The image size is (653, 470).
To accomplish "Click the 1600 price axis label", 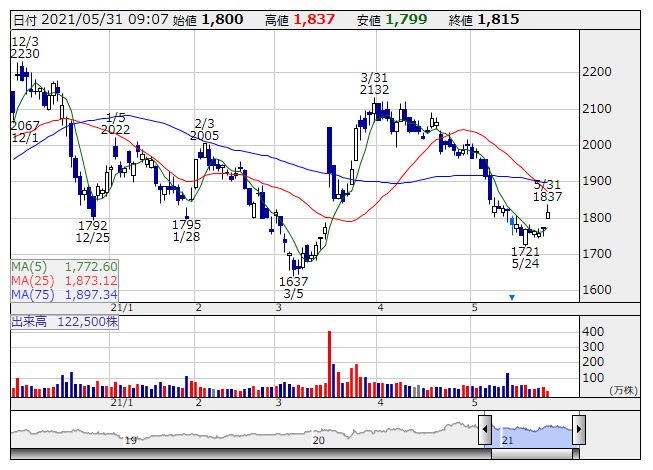I will click(596, 290).
